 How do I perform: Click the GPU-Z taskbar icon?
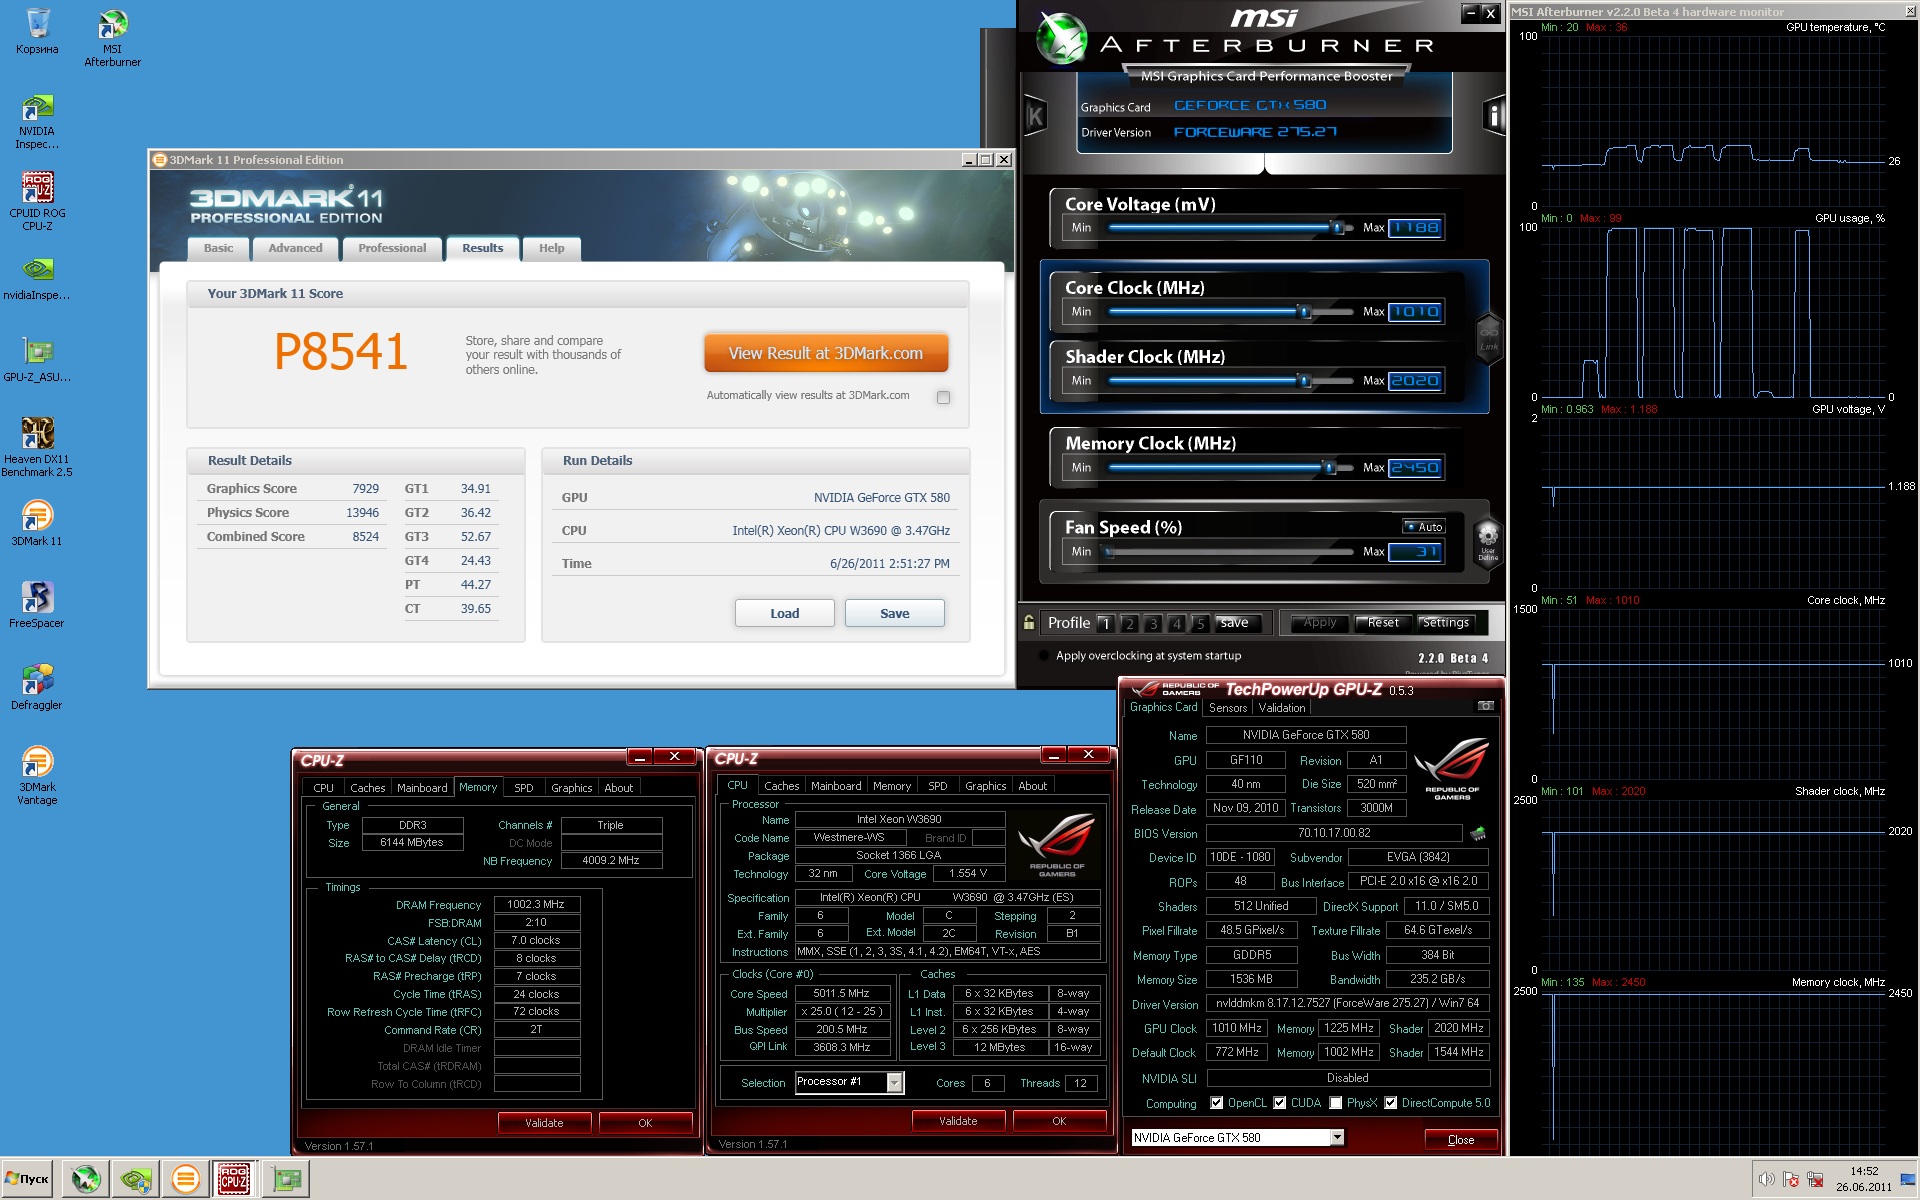click(x=287, y=1180)
